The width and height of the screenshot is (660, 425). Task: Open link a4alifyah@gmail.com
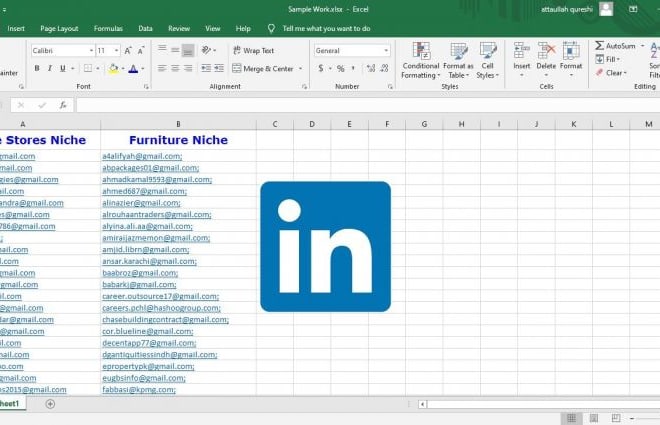click(142, 156)
